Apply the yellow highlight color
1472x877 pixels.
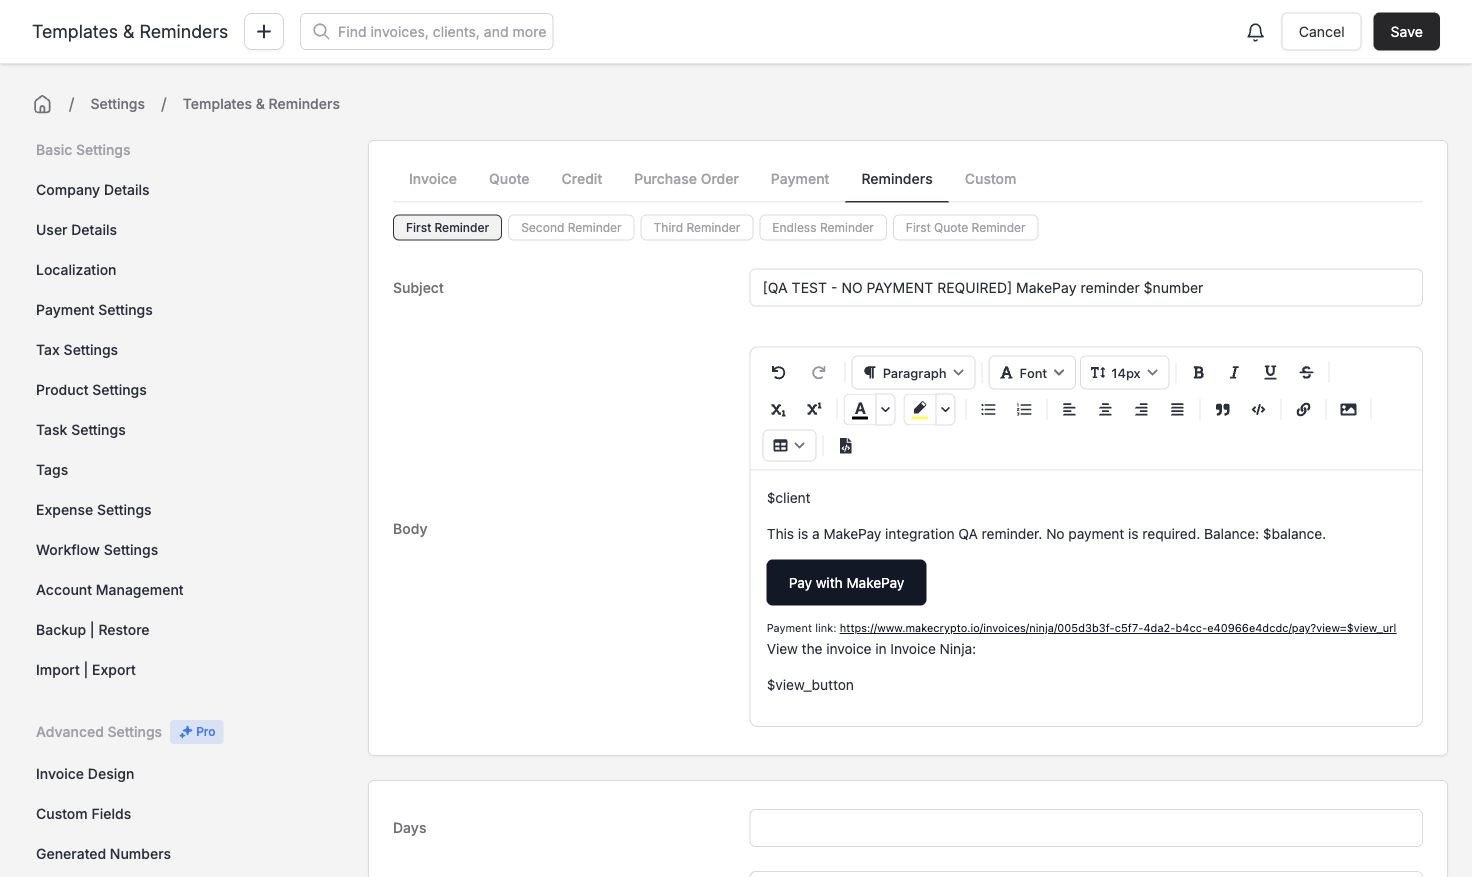click(920, 410)
